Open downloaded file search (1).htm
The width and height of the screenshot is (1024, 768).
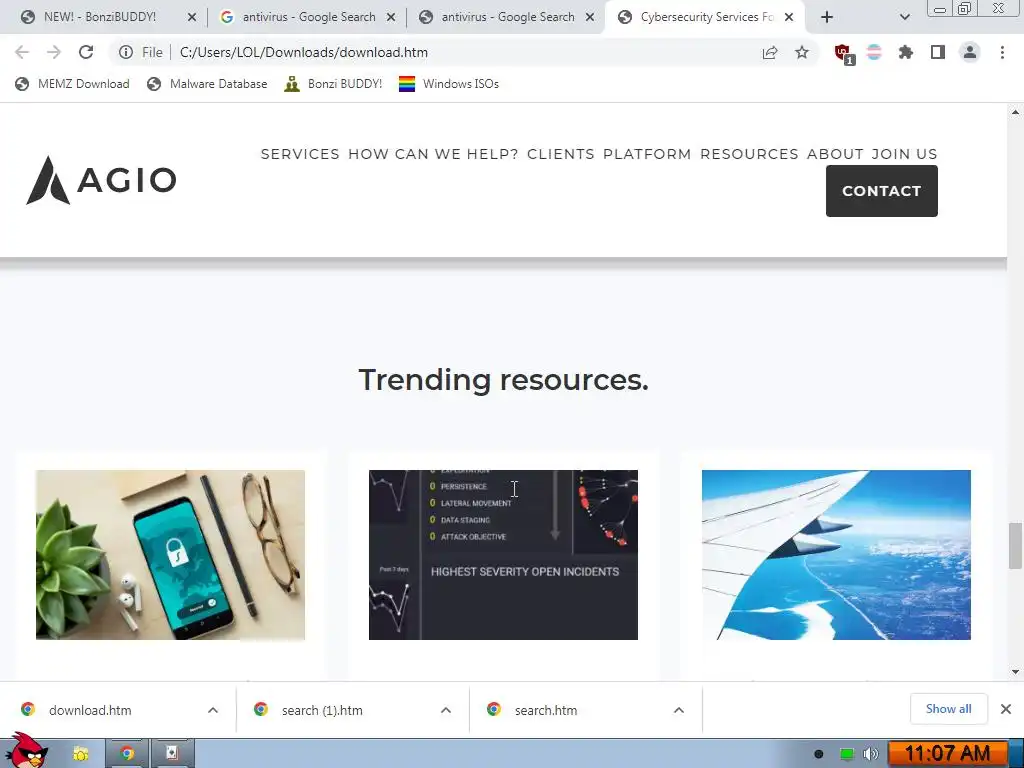tap(322, 710)
